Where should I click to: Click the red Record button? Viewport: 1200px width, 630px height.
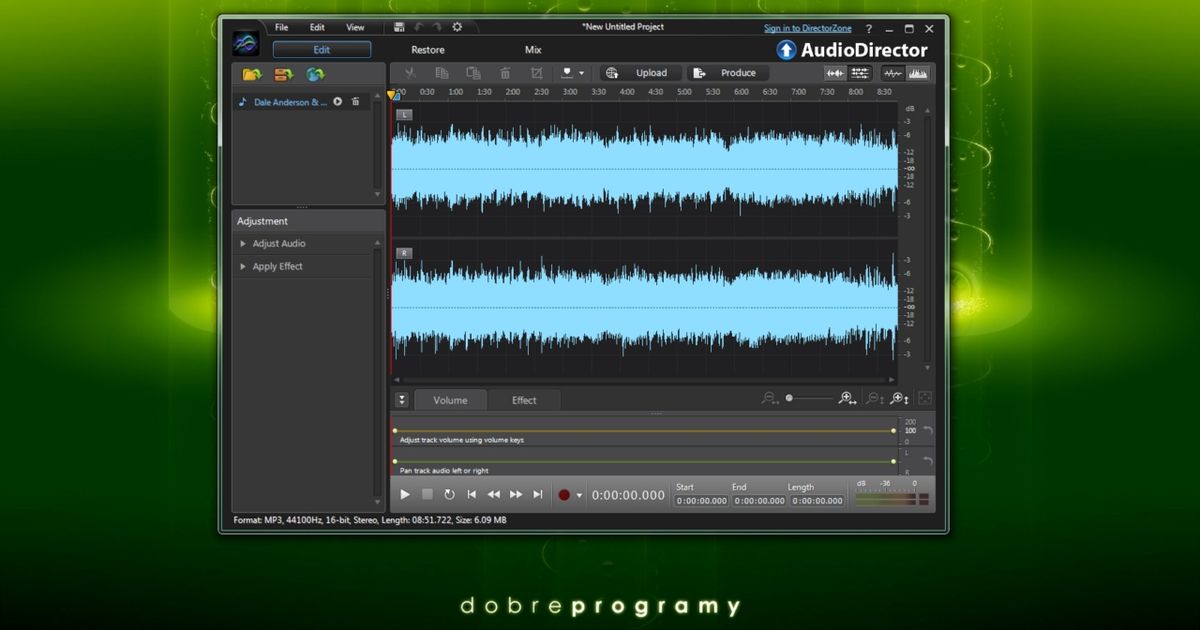564,495
